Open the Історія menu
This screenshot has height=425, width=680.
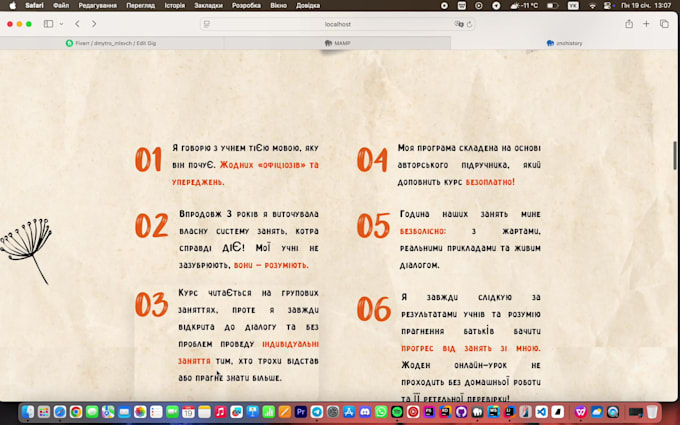click(174, 6)
